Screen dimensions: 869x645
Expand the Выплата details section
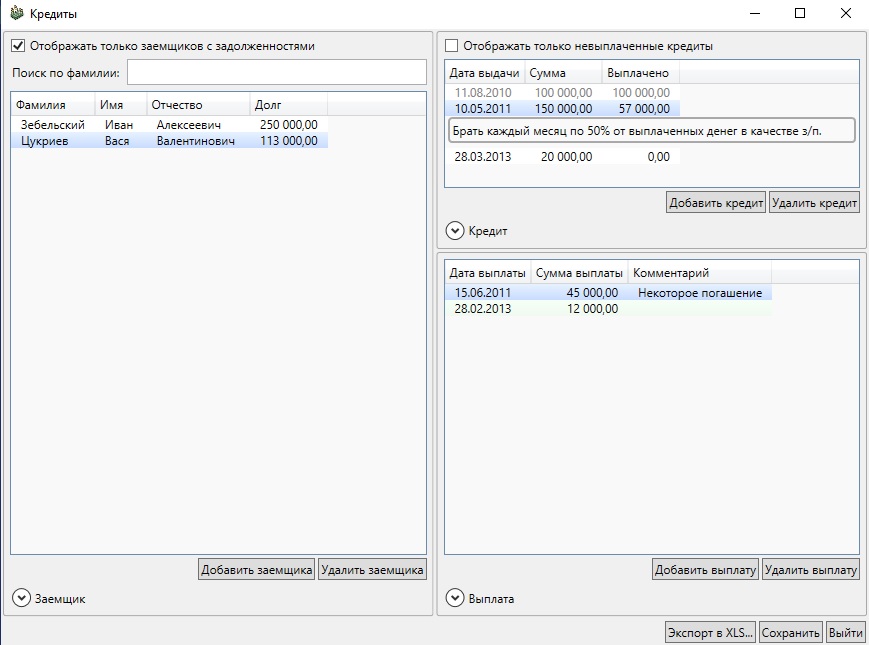point(454,598)
